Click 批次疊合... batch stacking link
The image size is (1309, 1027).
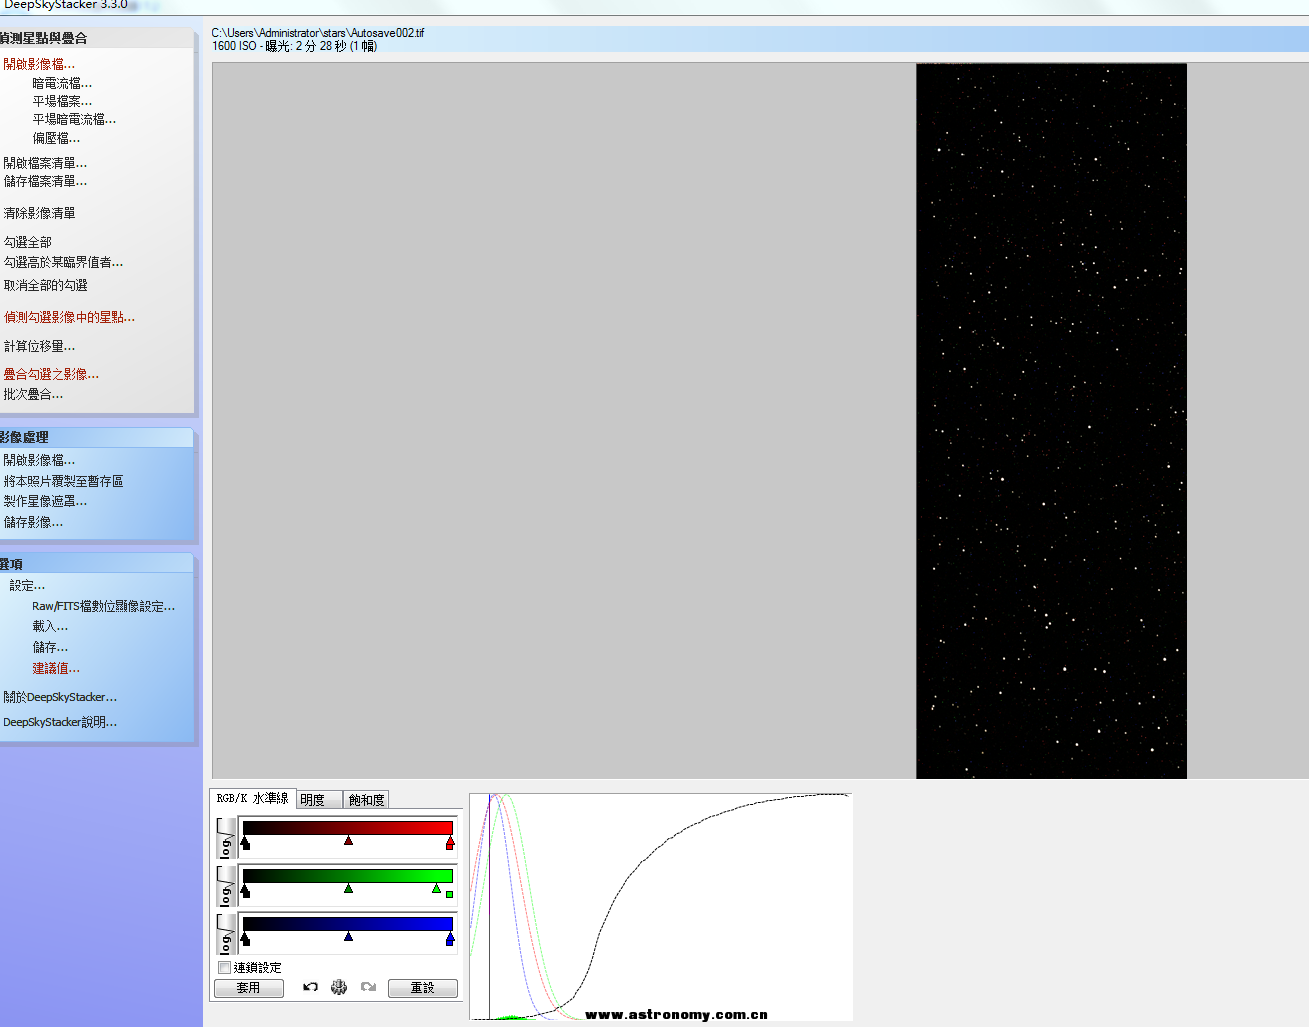(x=33, y=394)
